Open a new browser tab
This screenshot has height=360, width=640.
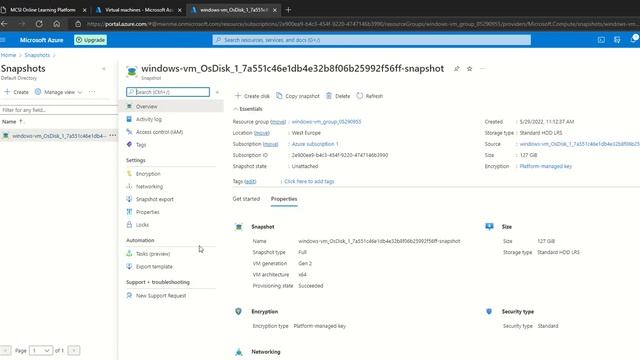[289, 10]
